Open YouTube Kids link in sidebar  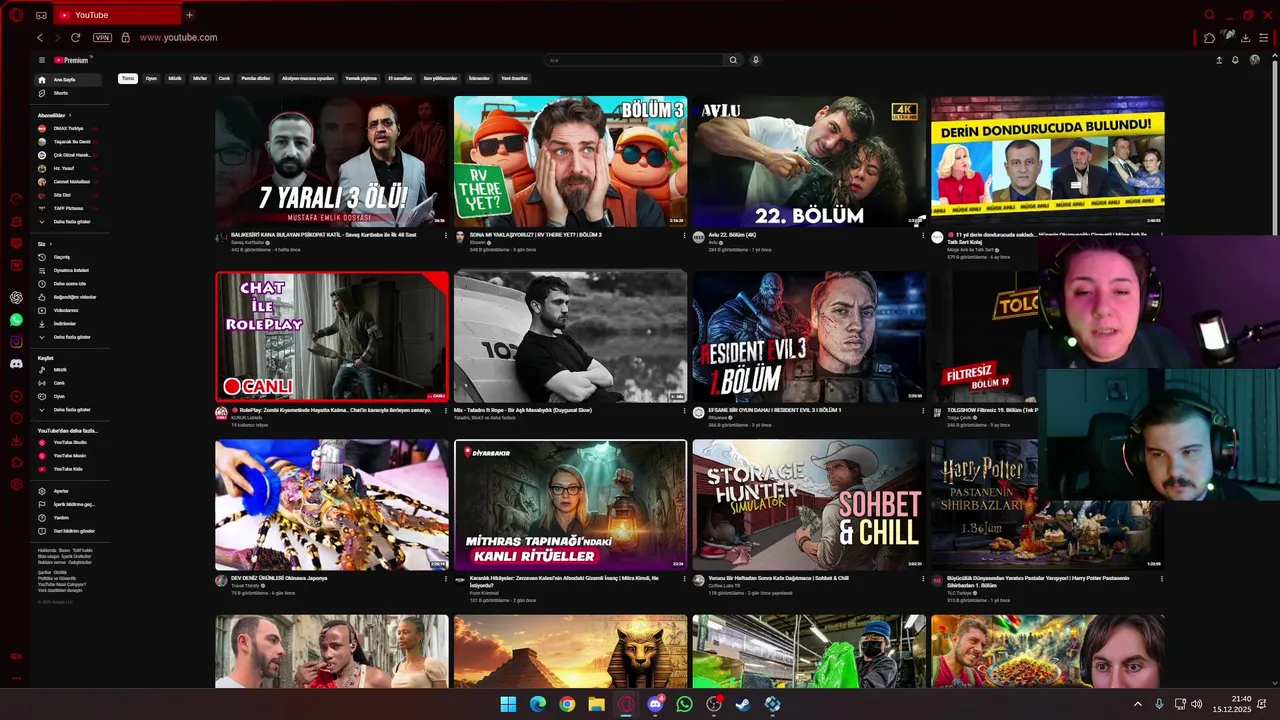[68, 469]
